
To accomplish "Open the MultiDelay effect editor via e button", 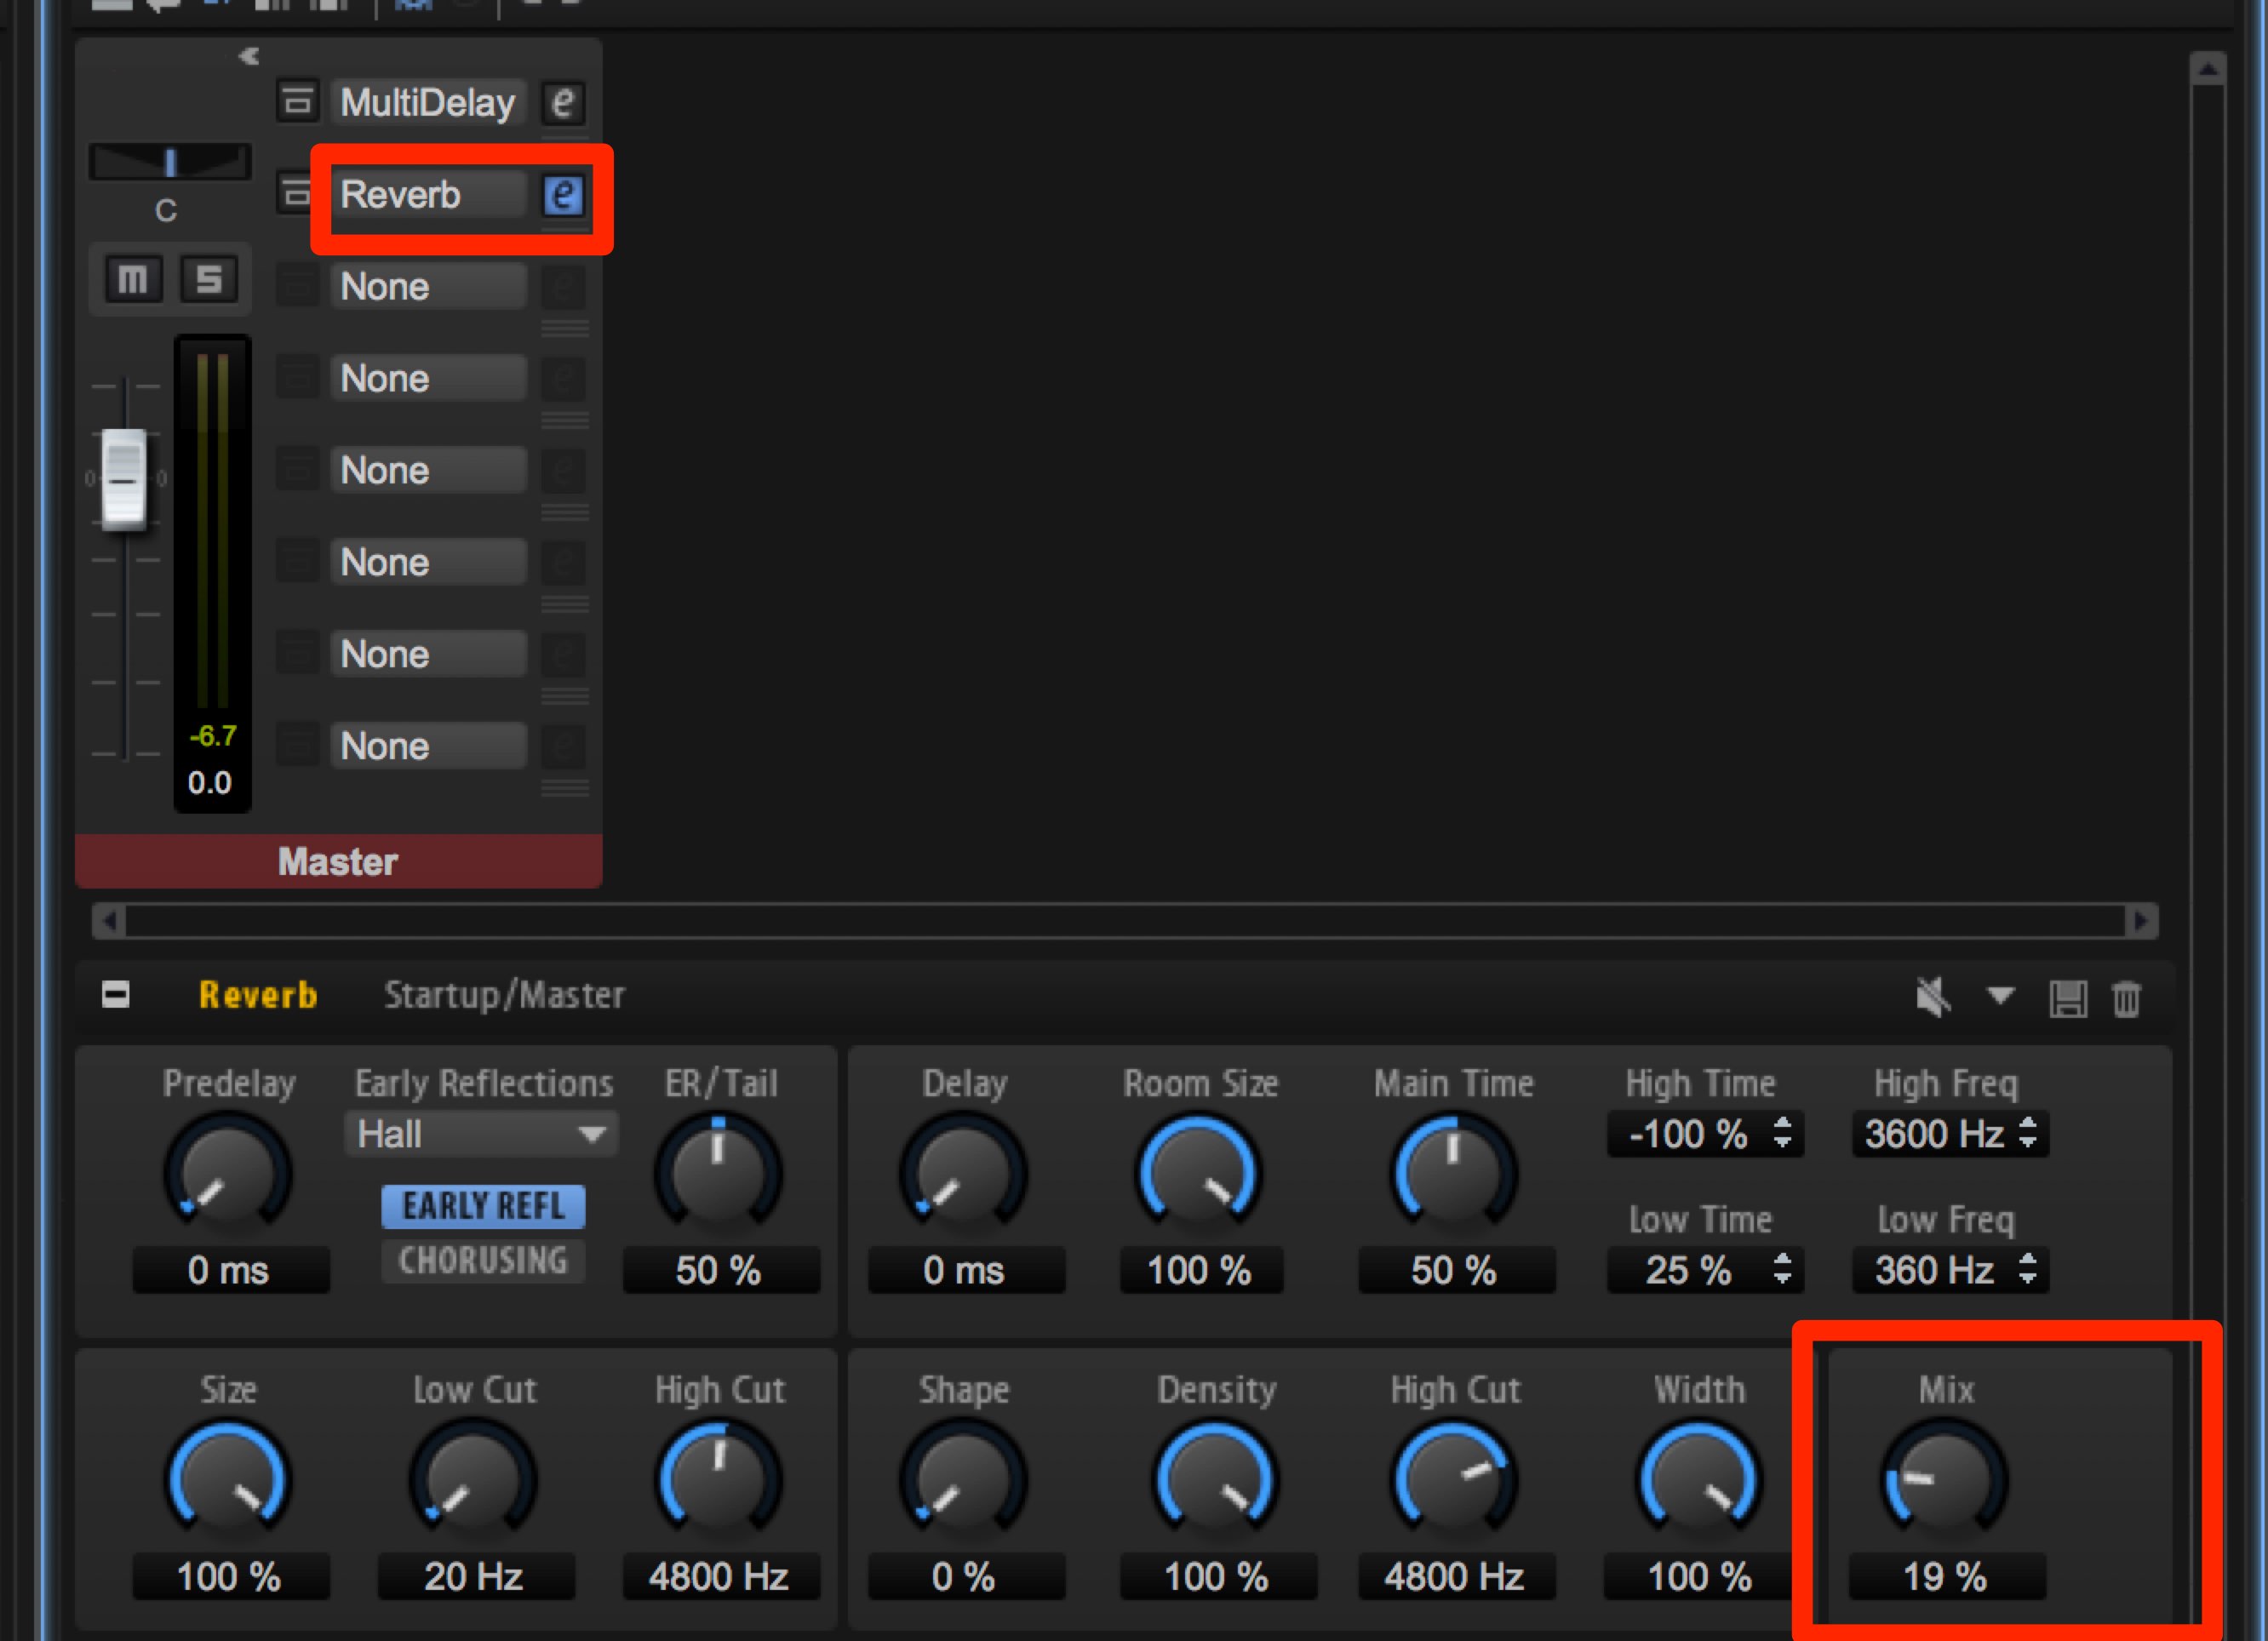I will coord(563,103).
